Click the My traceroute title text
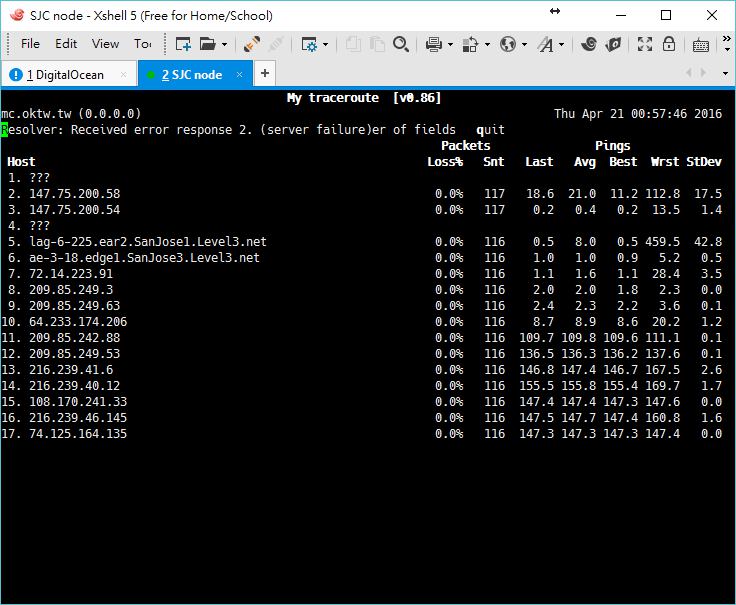Image resolution: width=736 pixels, height=605 pixels. (333, 98)
